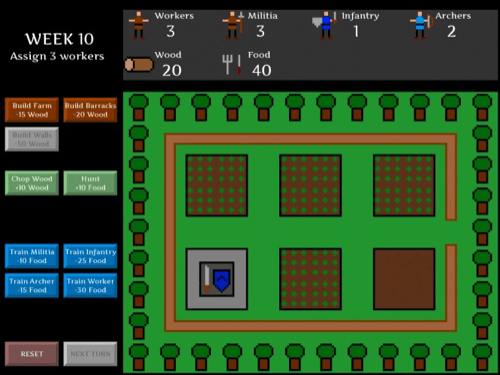Click the food pitchfork resource icon
Image resolution: width=500 pixels, height=375 pixels.
(232, 65)
